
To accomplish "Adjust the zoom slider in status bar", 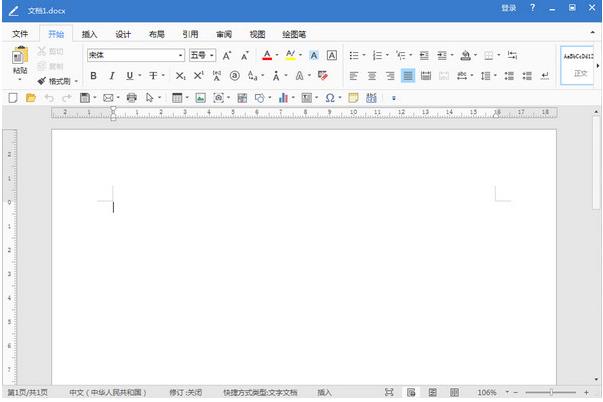I will tap(553, 392).
